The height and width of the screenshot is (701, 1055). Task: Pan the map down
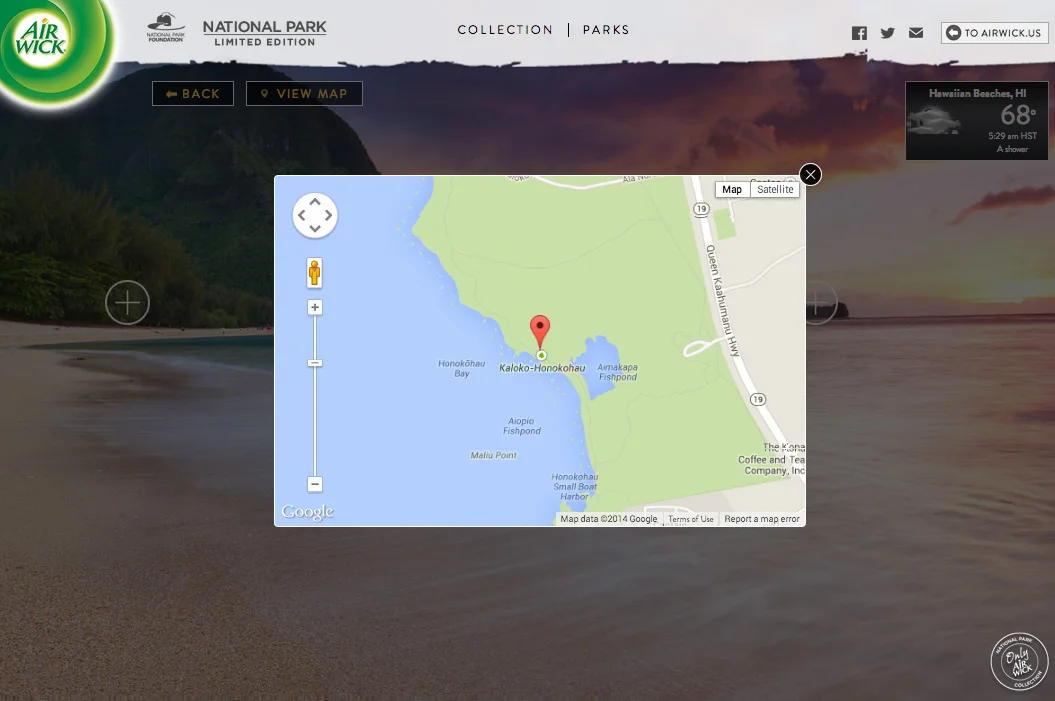pos(315,229)
